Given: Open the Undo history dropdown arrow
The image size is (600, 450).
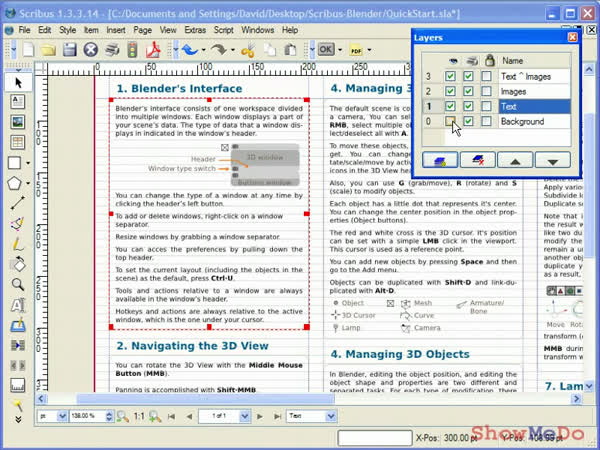Looking at the screenshot, I should click(x=204, y=50).
